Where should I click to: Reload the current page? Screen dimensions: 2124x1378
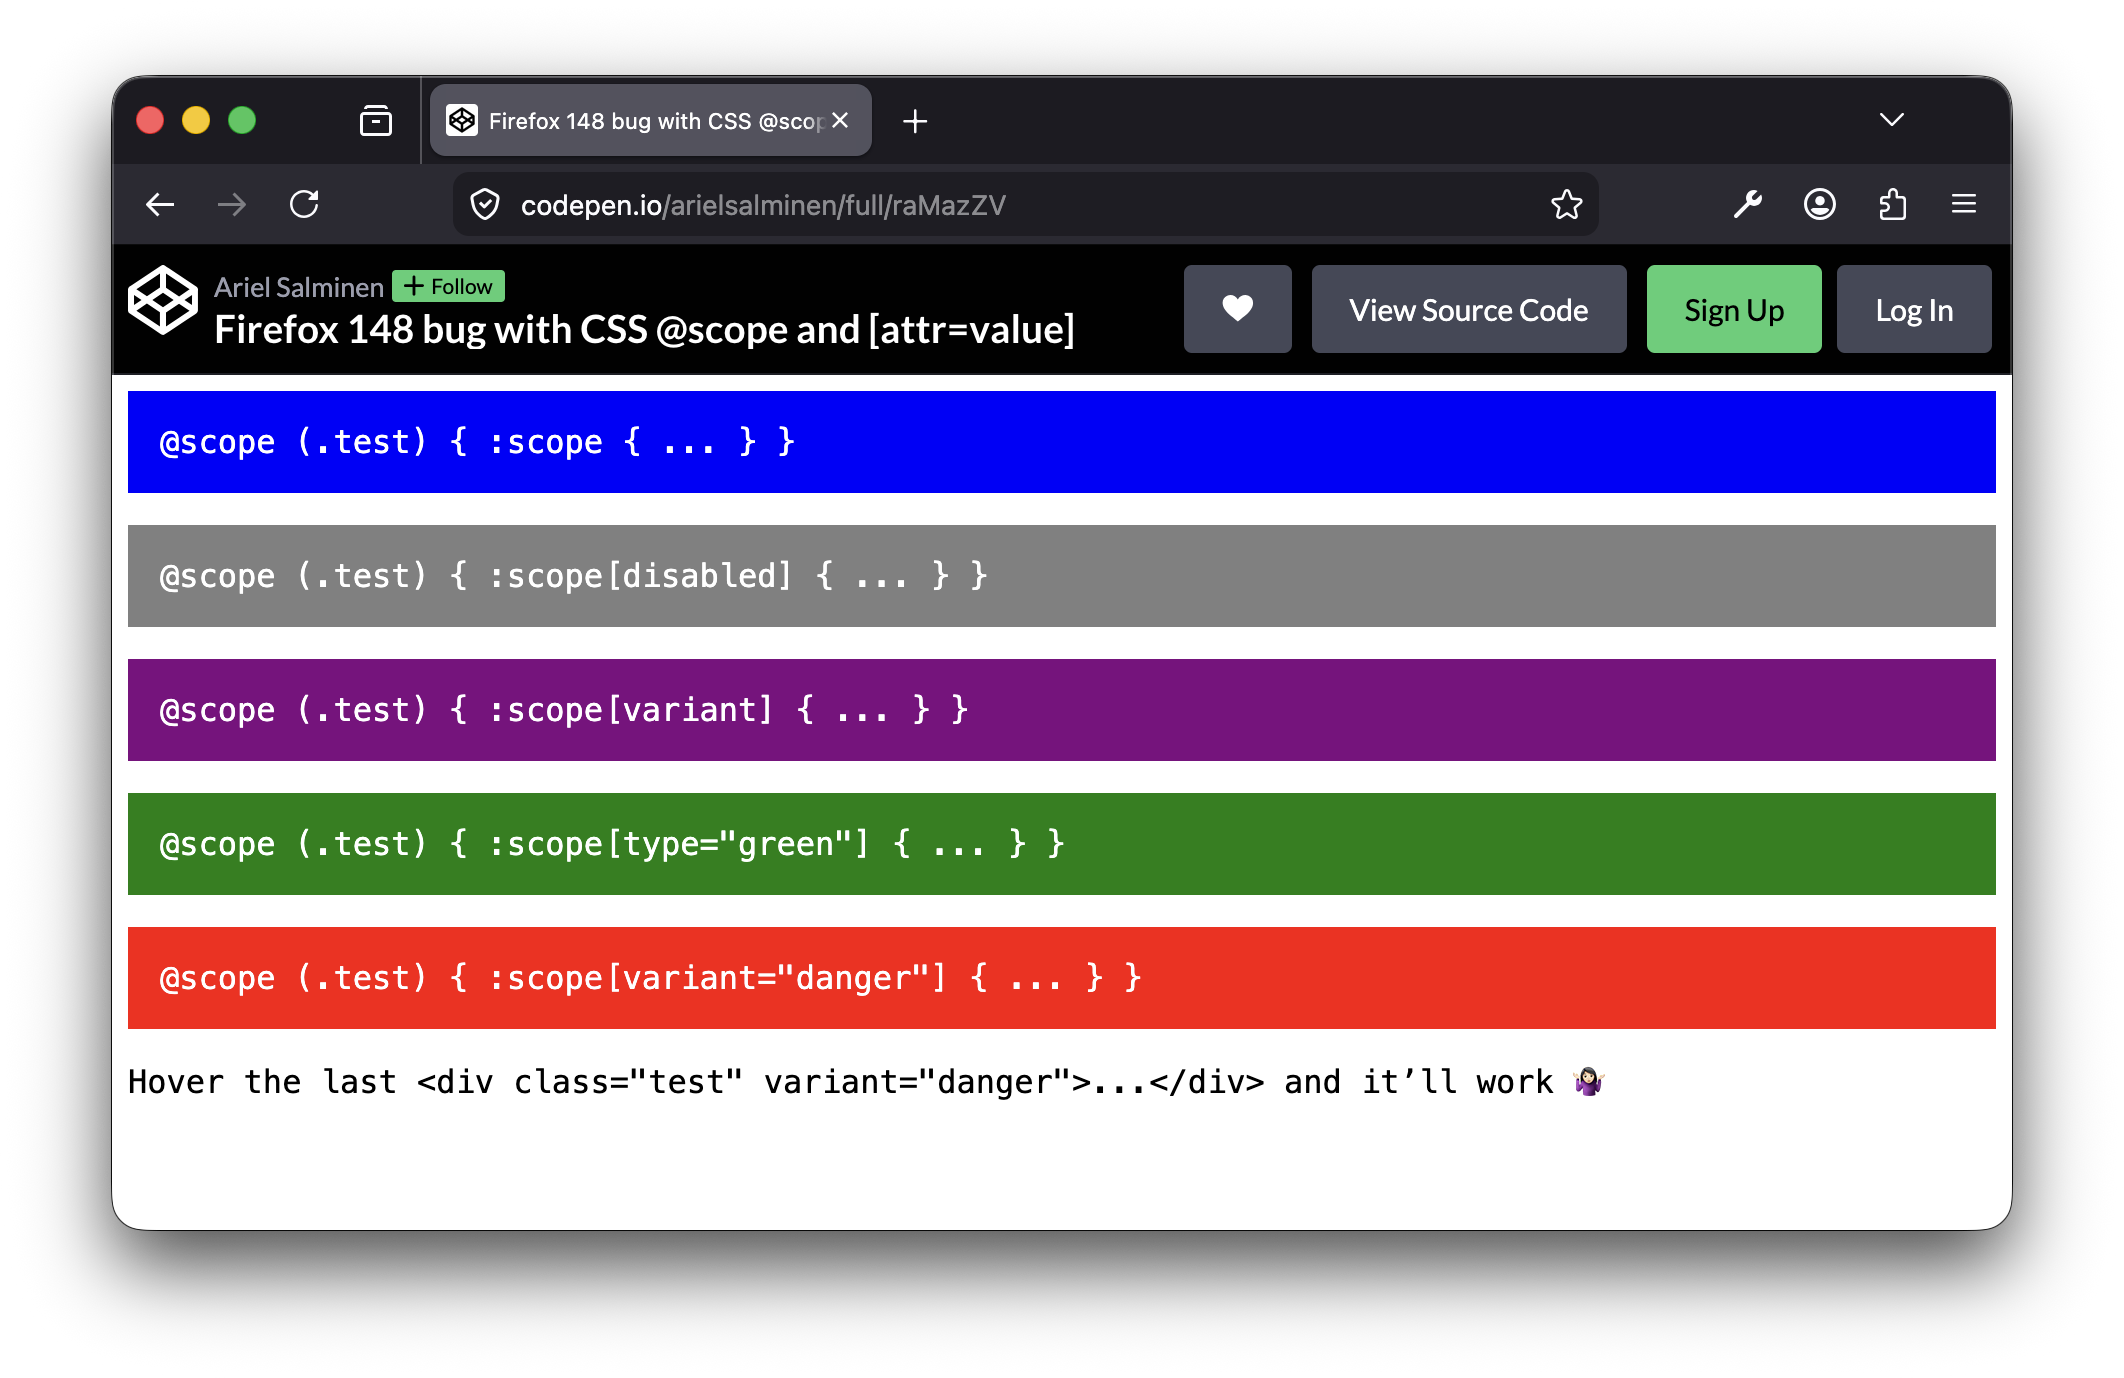tap(304, 205)
